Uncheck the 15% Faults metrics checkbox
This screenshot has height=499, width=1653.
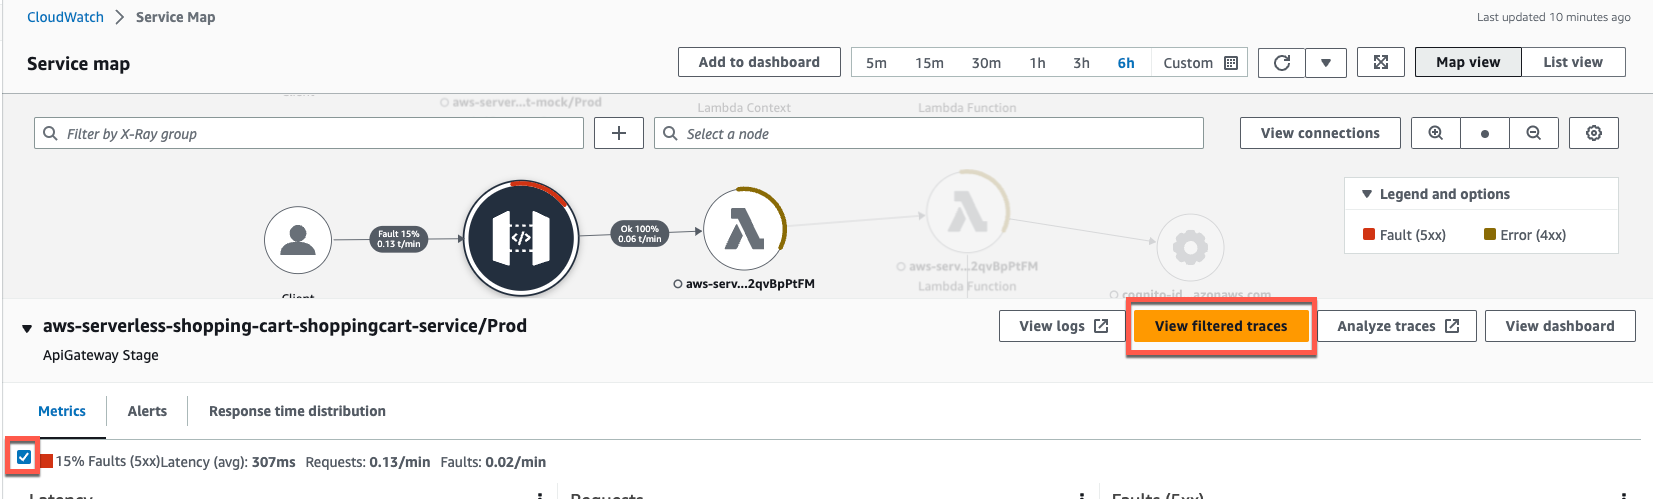24,457
